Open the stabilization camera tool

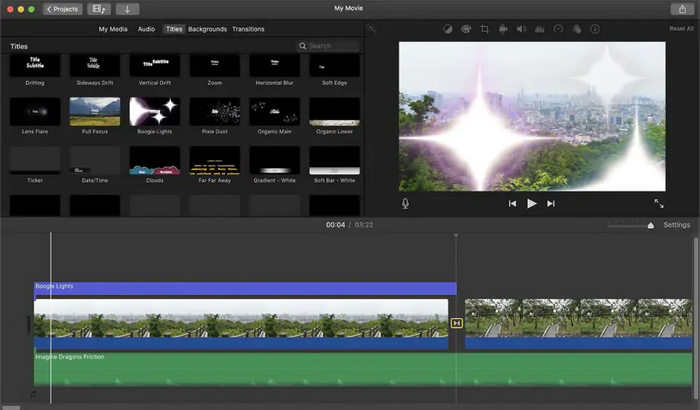(503, 29)
